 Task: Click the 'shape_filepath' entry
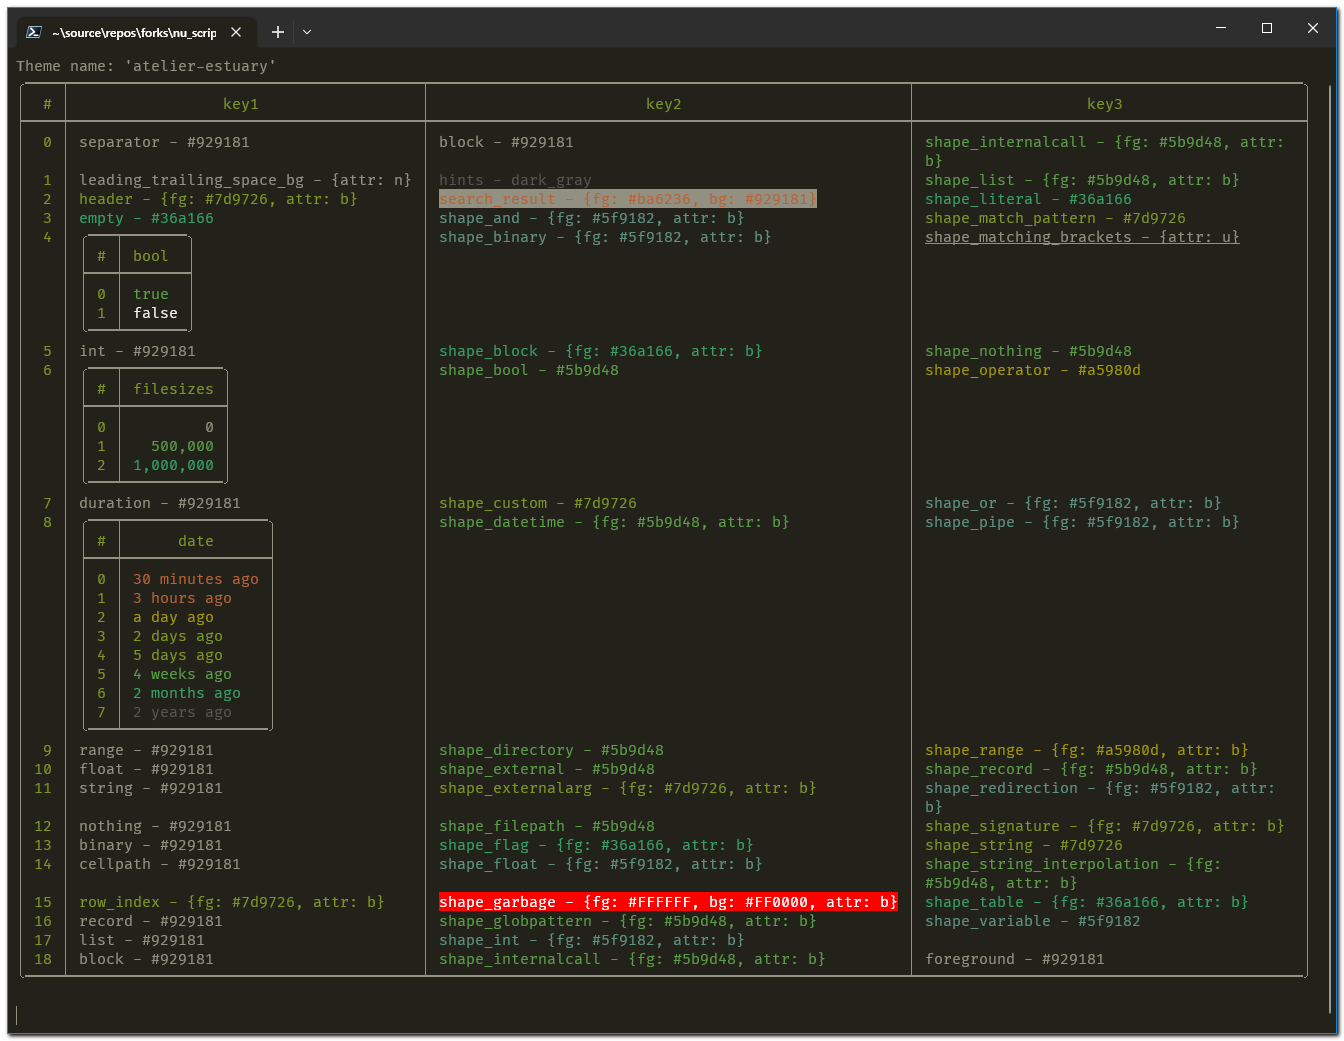(x=547, y=826)
